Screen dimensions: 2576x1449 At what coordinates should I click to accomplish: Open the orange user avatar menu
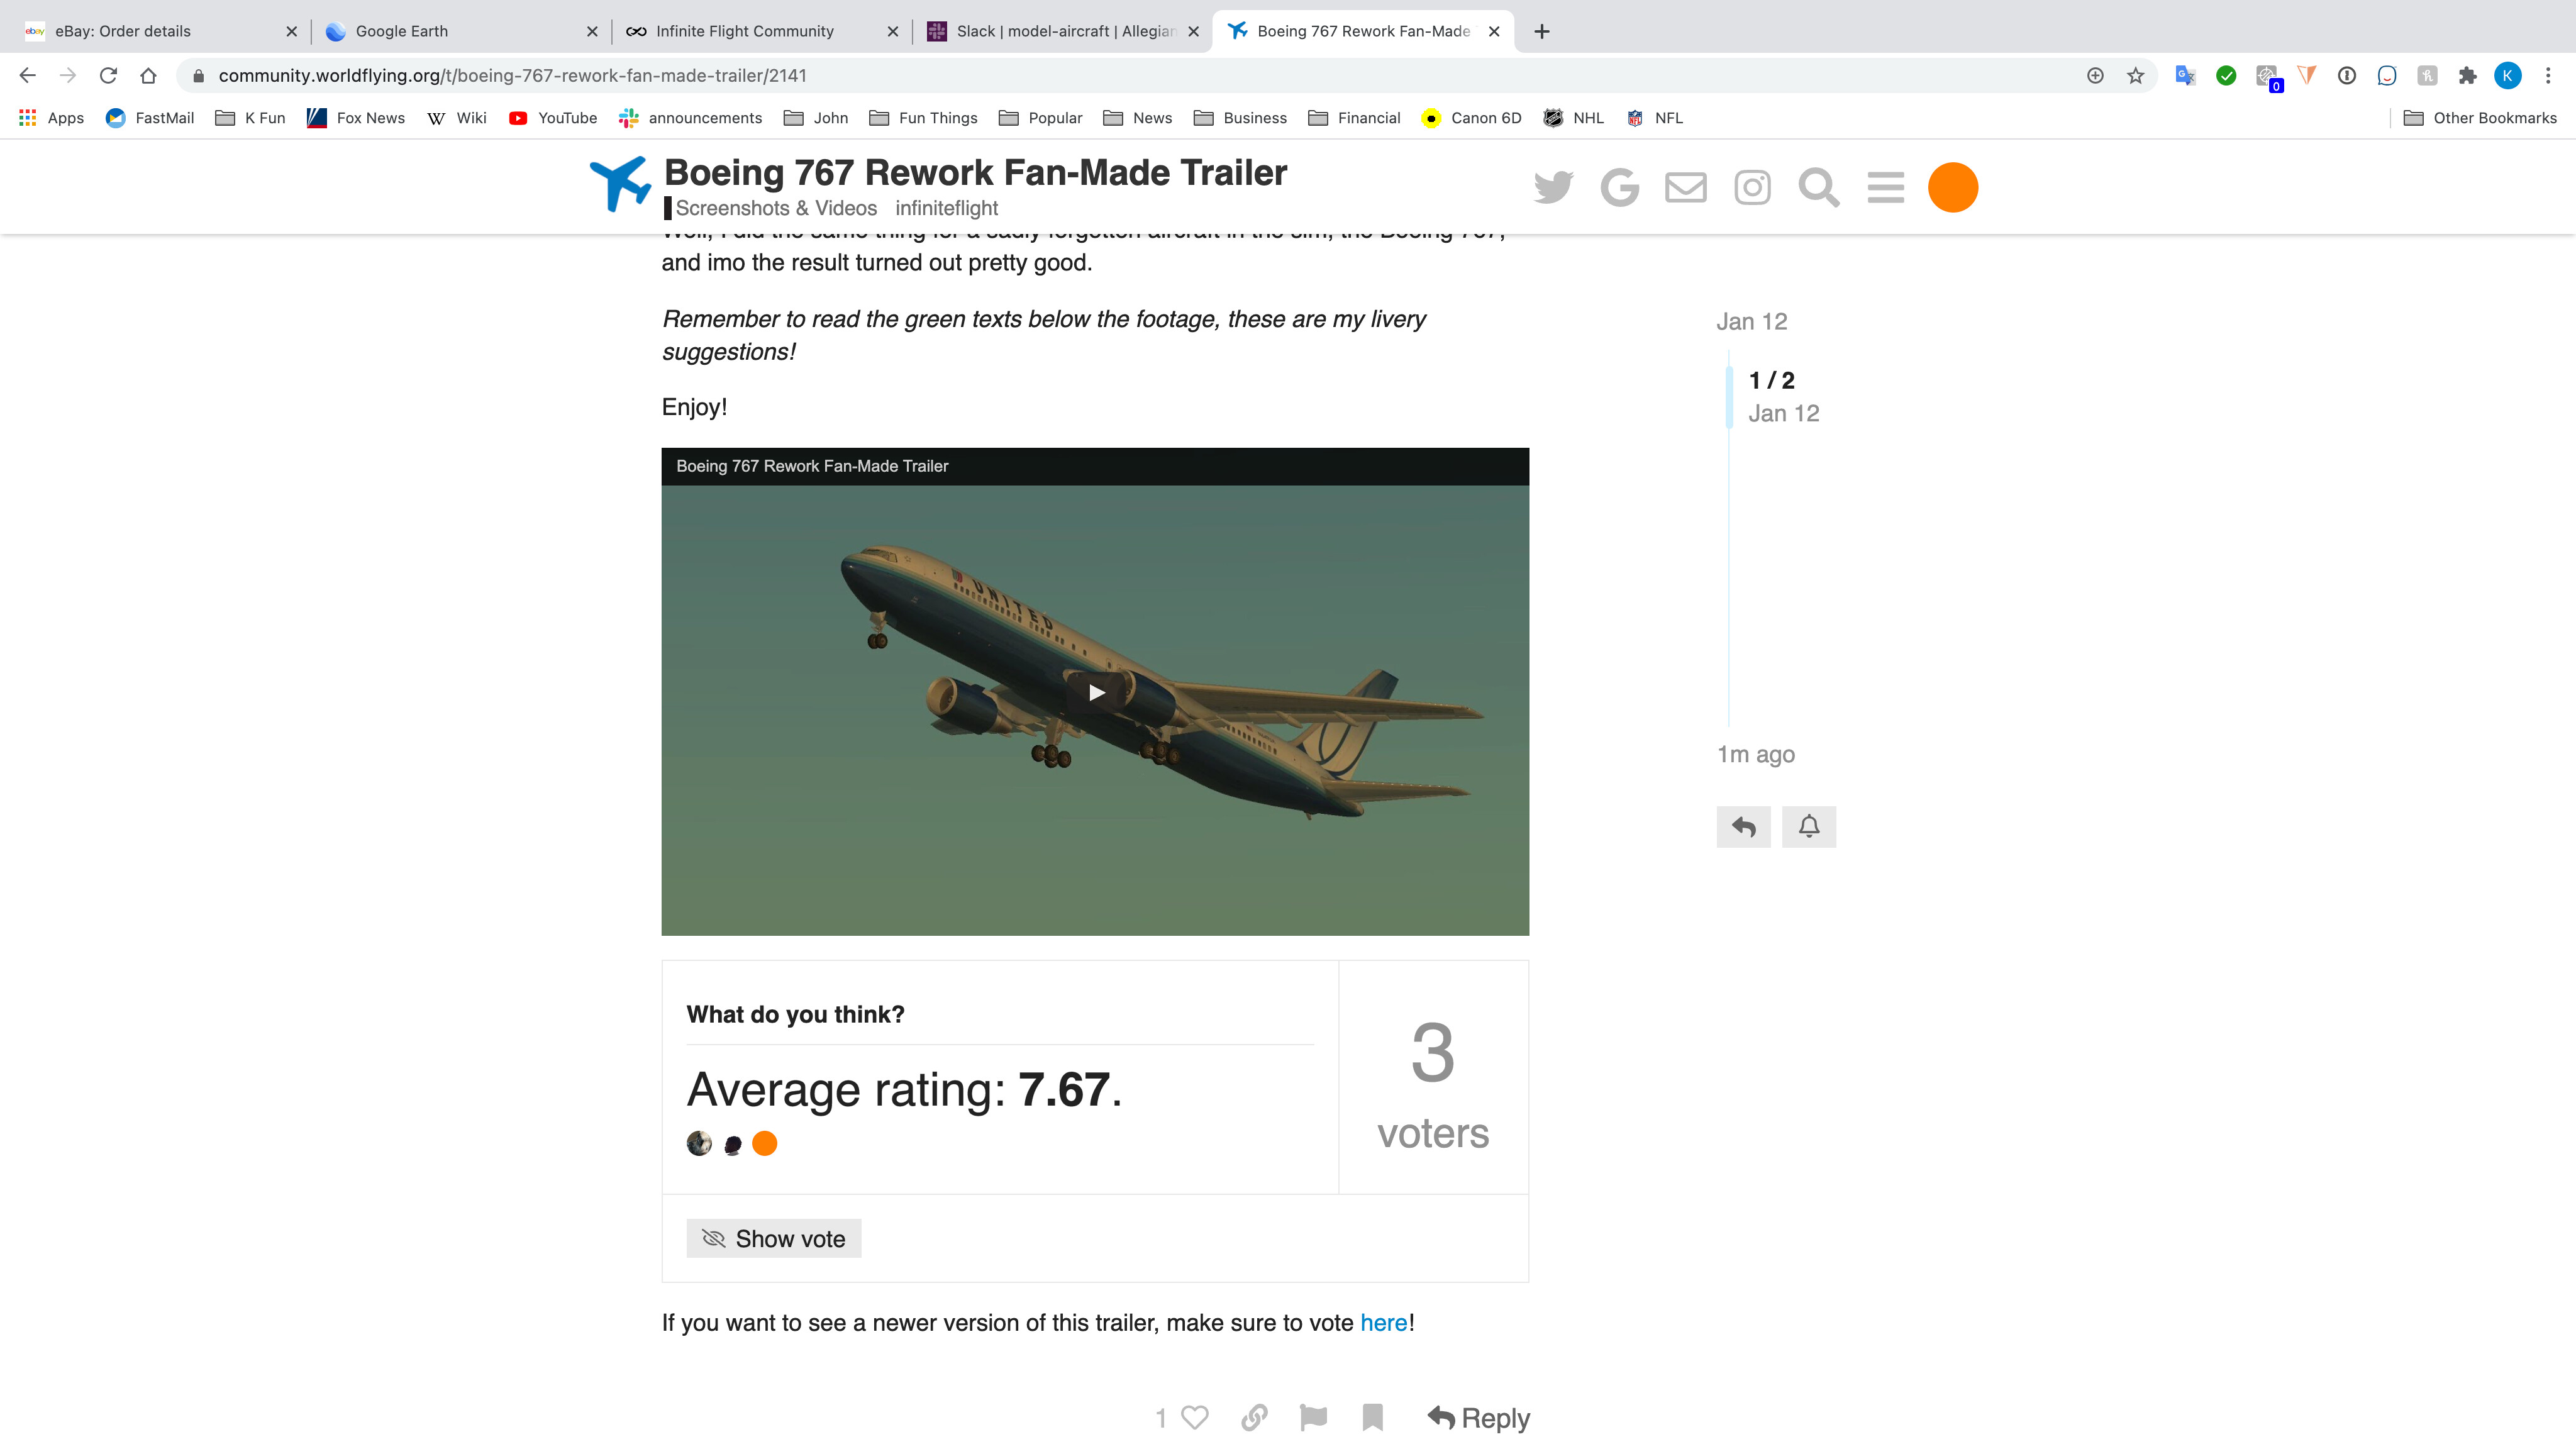(x=1952, y=187)
